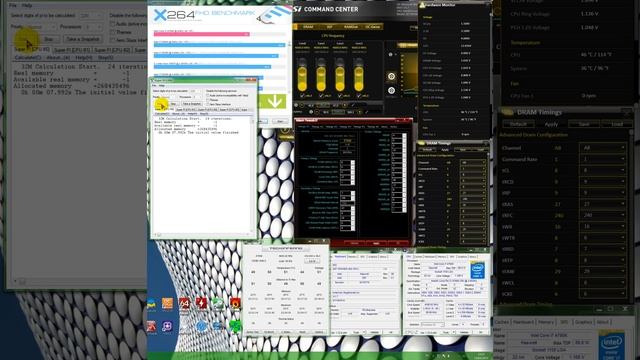Click Reset button in RealTemp window
This screenshot has width=640, height=360.
coord(302,332)
